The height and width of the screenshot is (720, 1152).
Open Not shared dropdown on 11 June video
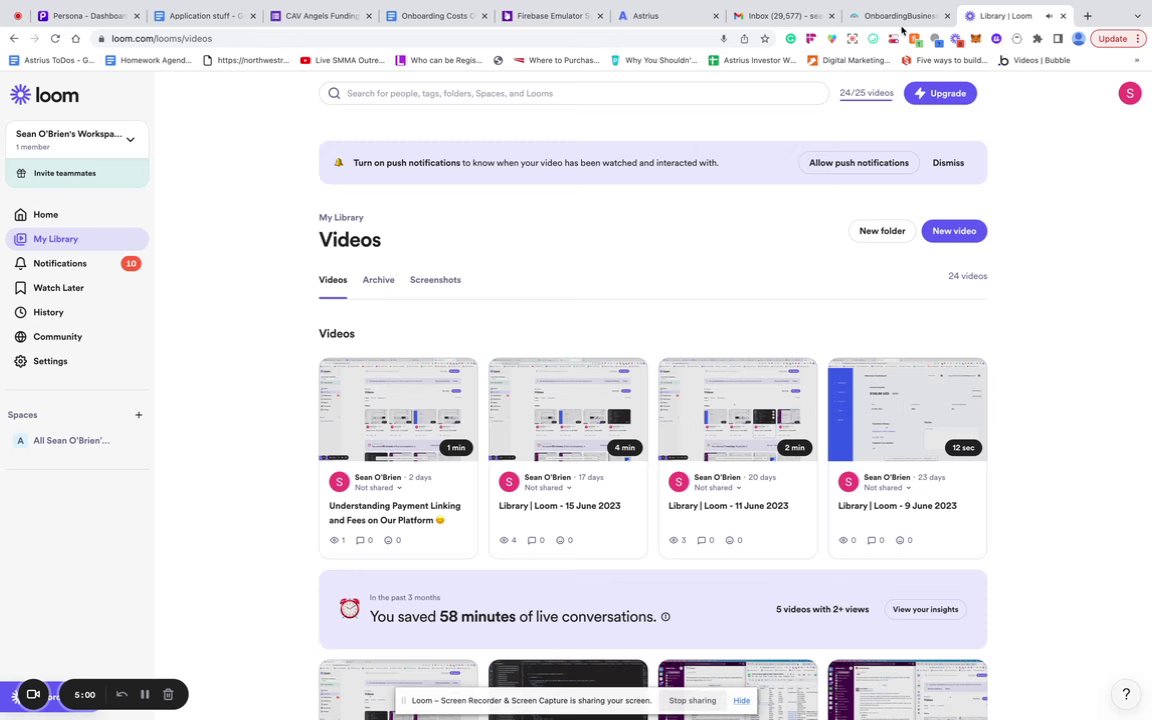(x=718, y=488)
